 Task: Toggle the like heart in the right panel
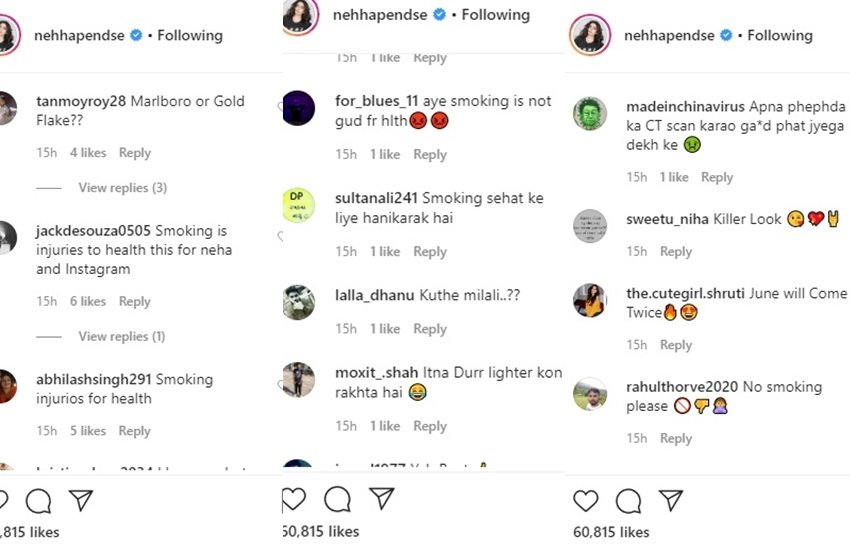[x=585, y=501]
